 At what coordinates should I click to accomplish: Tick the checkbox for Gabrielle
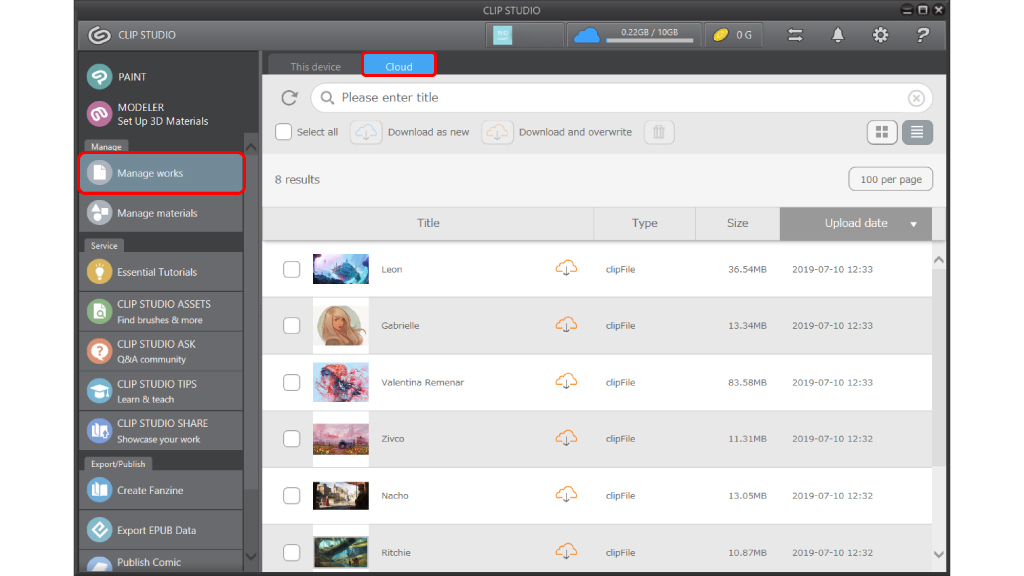tap(291, 325)
